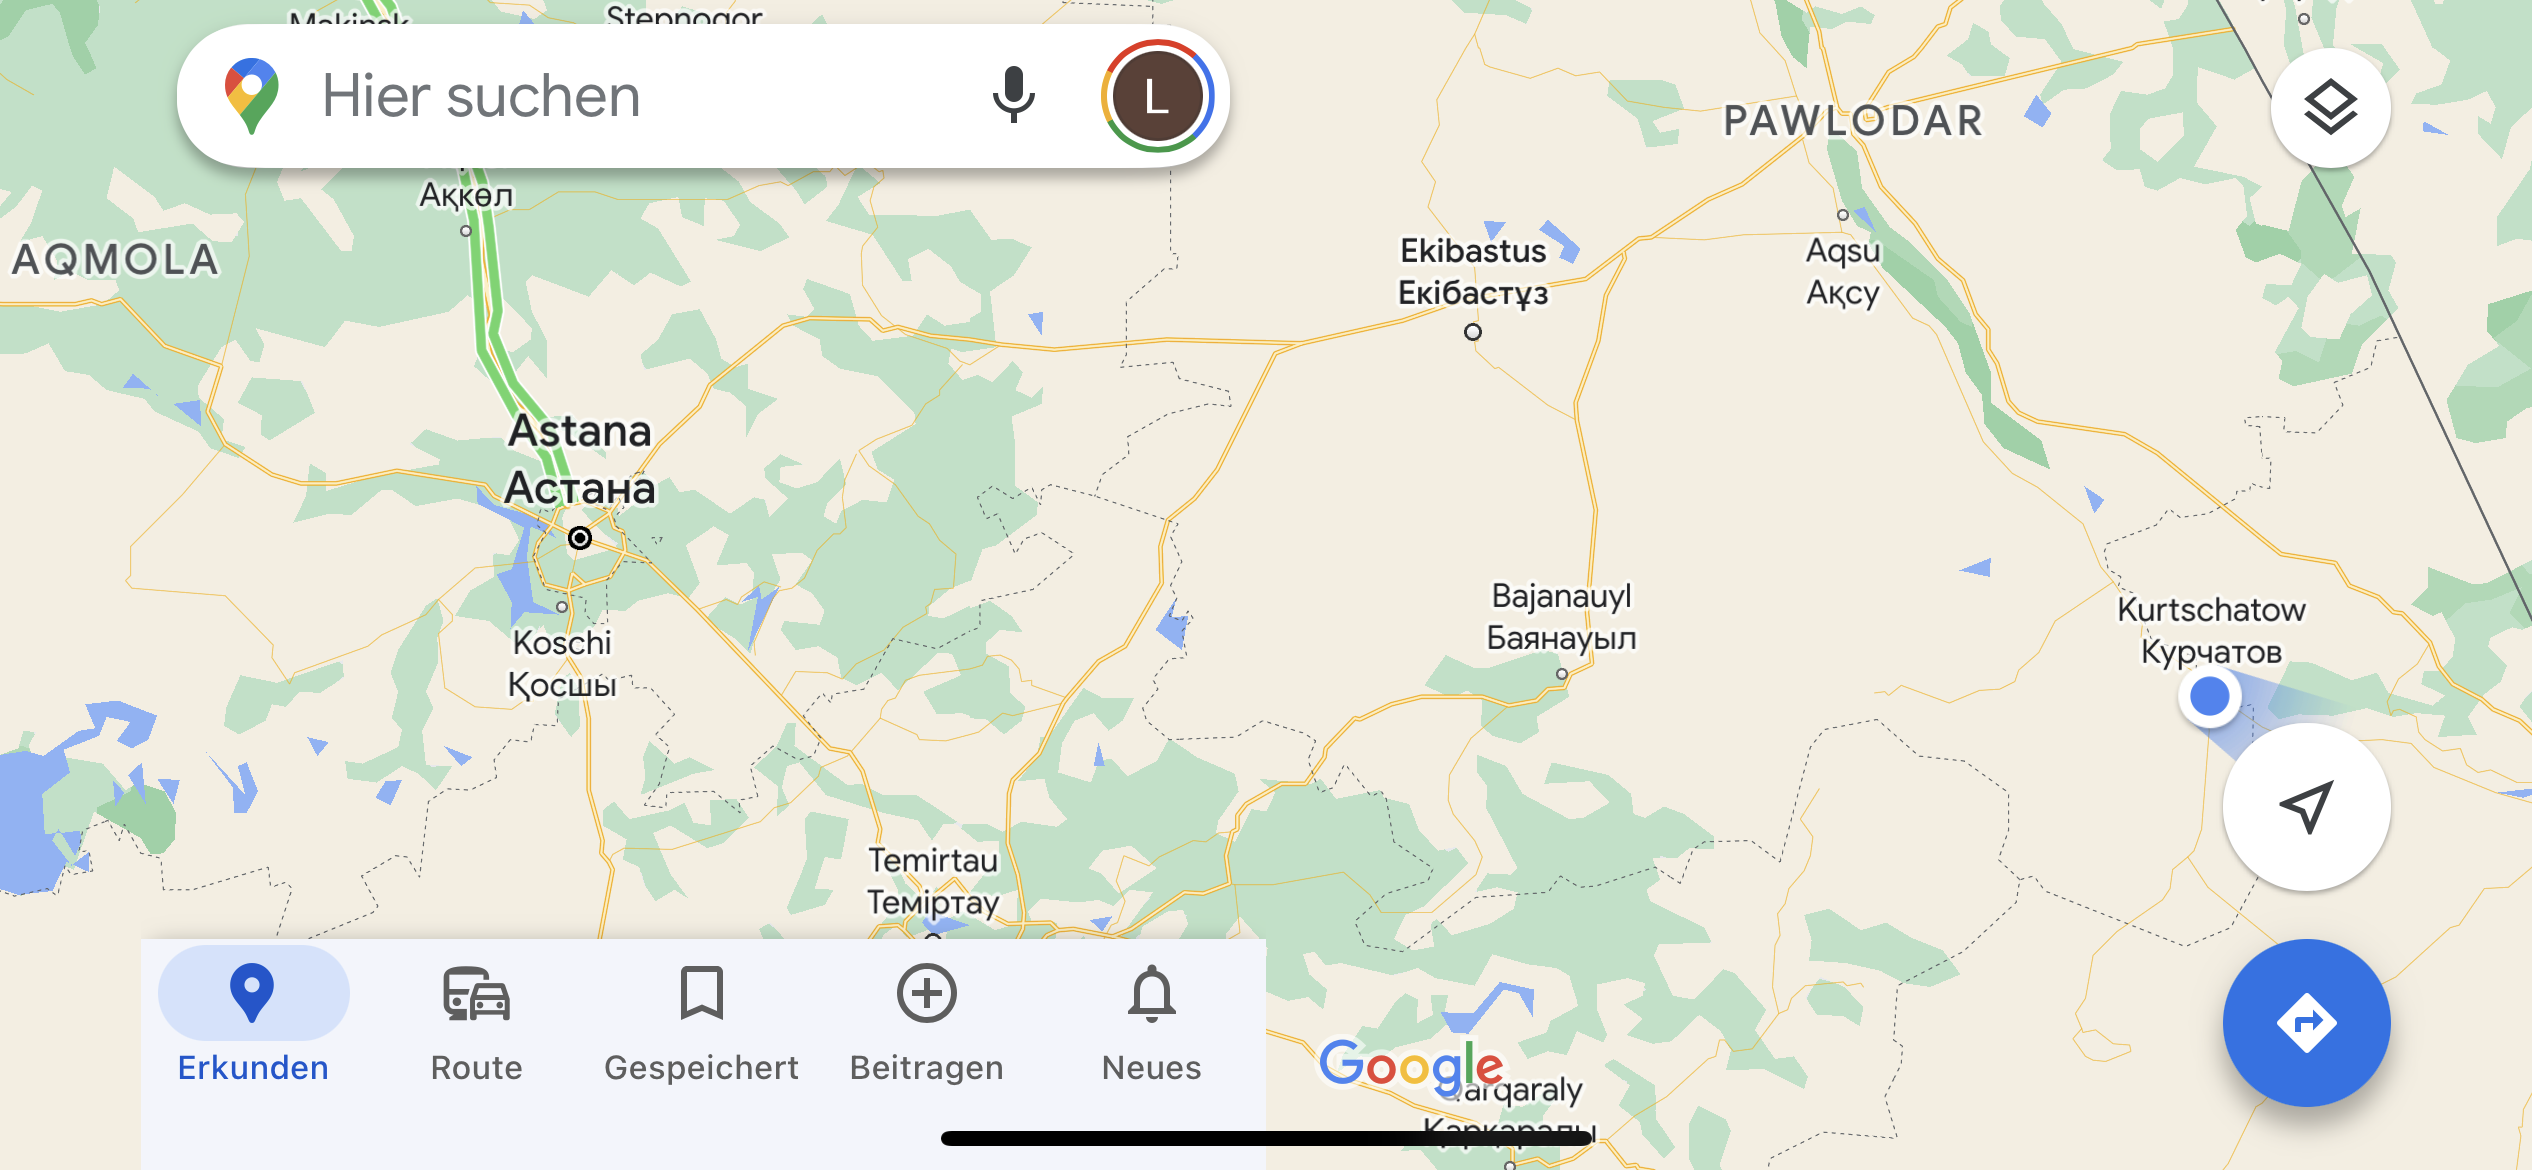
Task: Select the Astana city marker
Action: pos(579,538)
